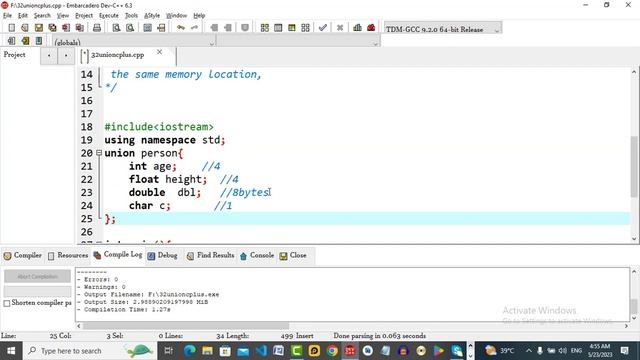Switch to the Debug tab
The width and height of the screenshot is (640, 360).
coord(162,256)
